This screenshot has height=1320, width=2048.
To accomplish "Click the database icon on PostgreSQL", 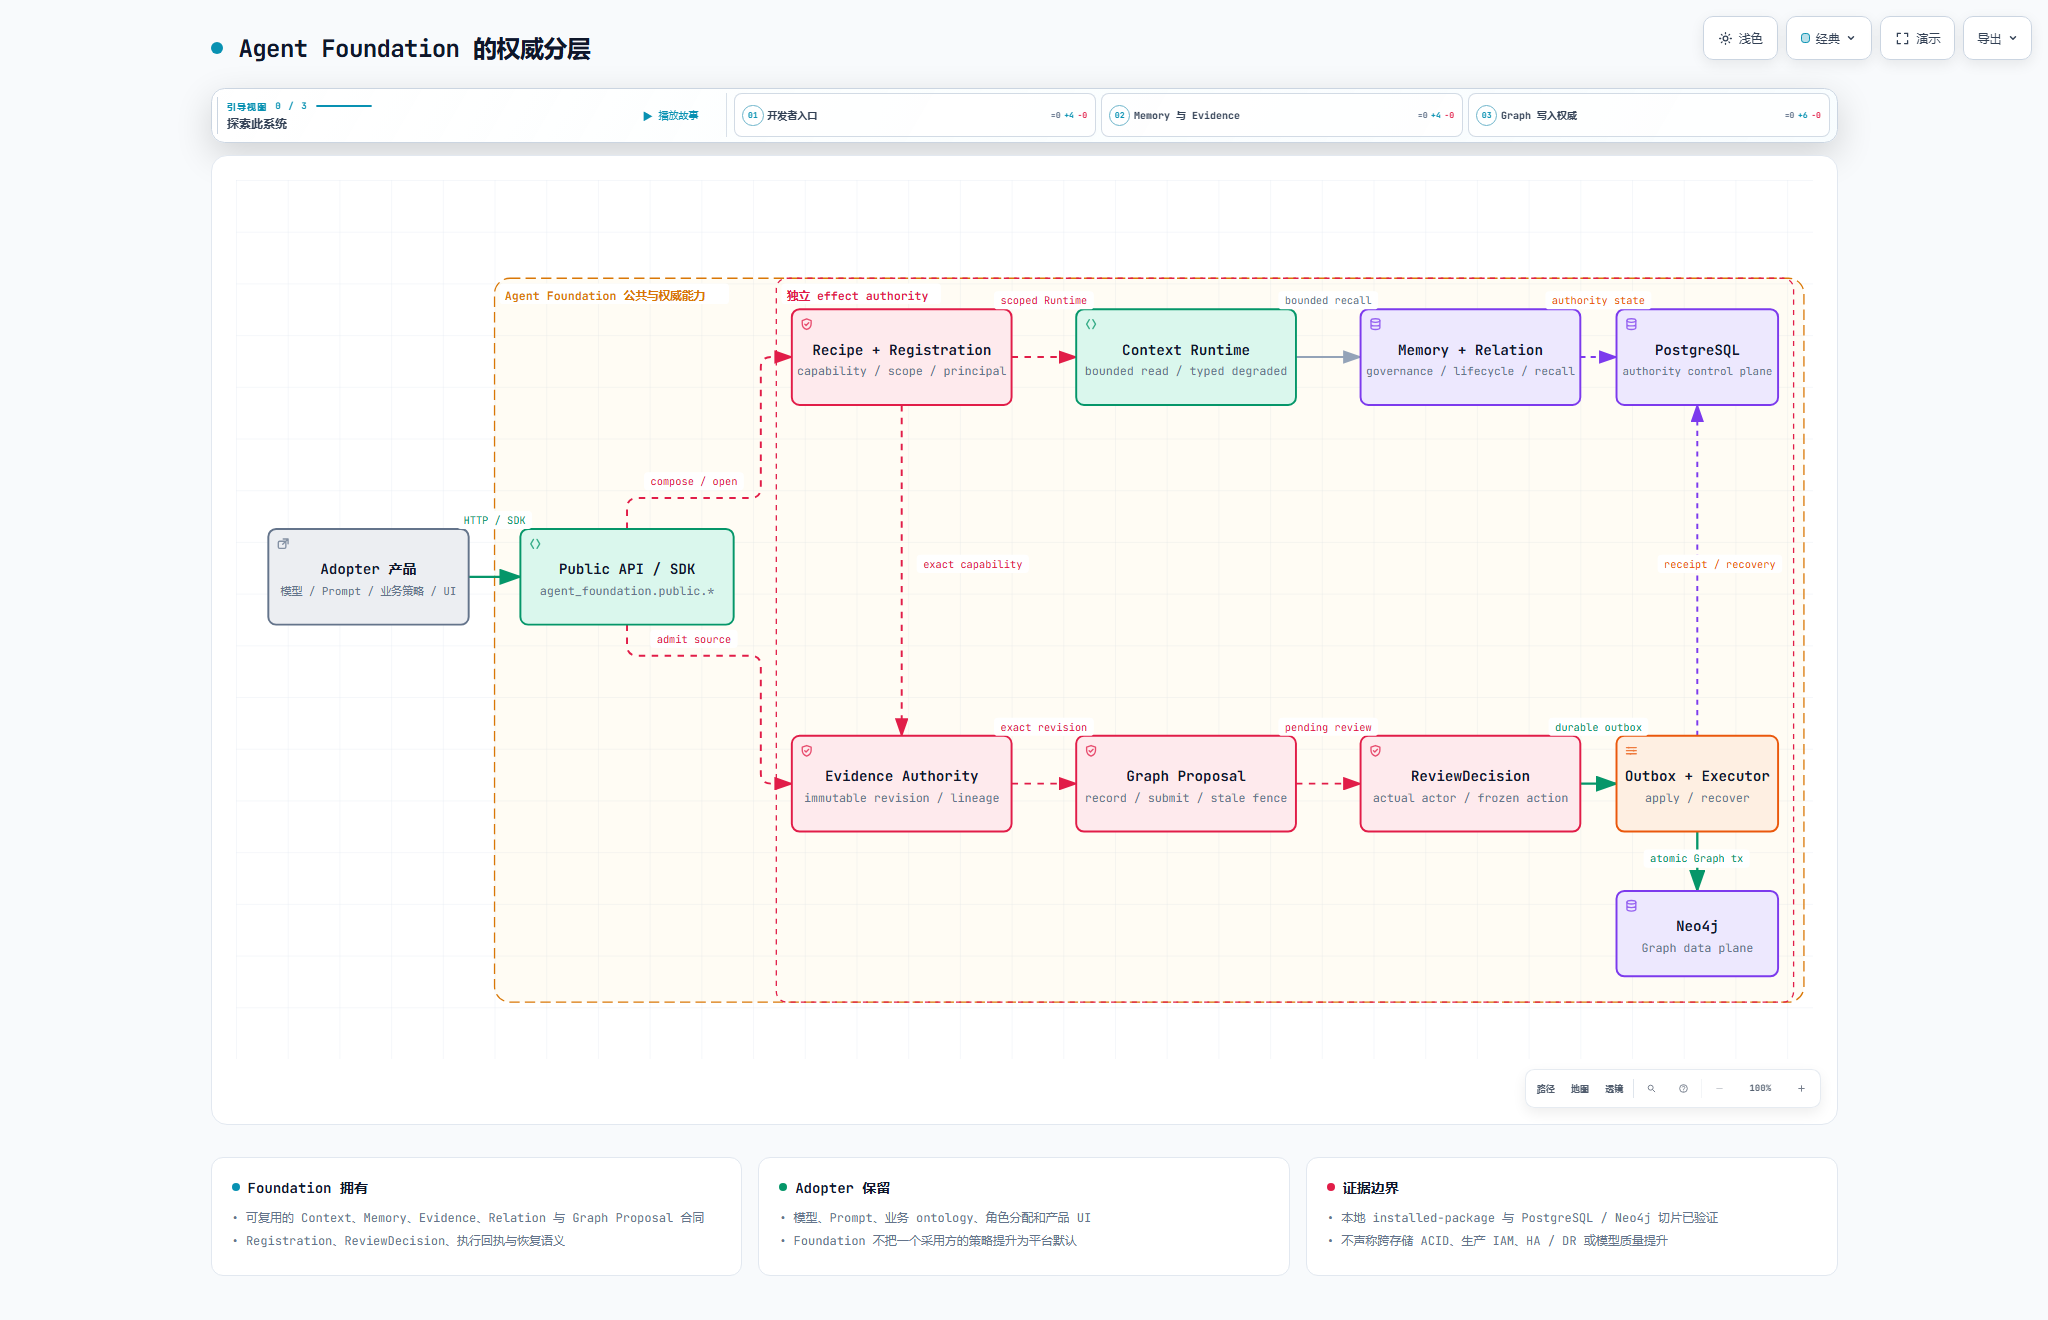I will pyautogui.click(x=1631, y=324).
